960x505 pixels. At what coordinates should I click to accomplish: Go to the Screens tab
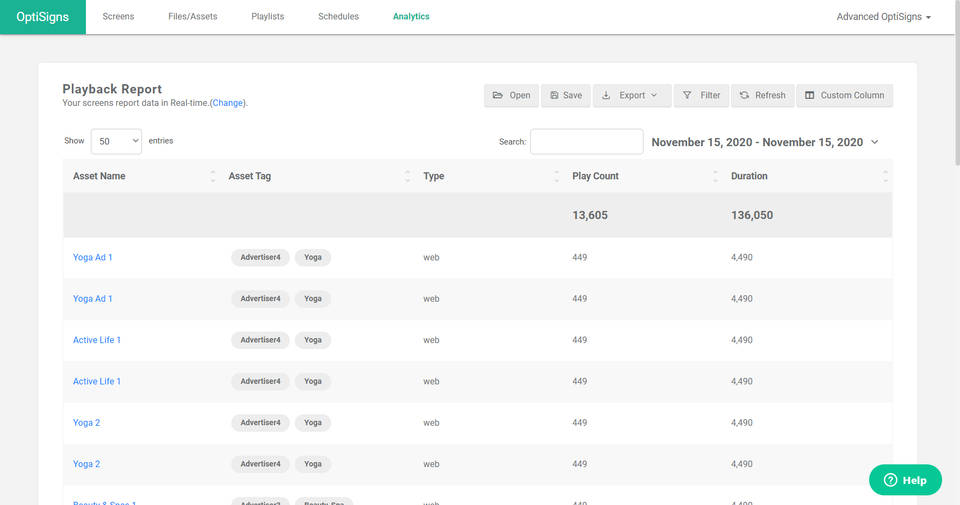pyautogui.click(x=118, y=17)
